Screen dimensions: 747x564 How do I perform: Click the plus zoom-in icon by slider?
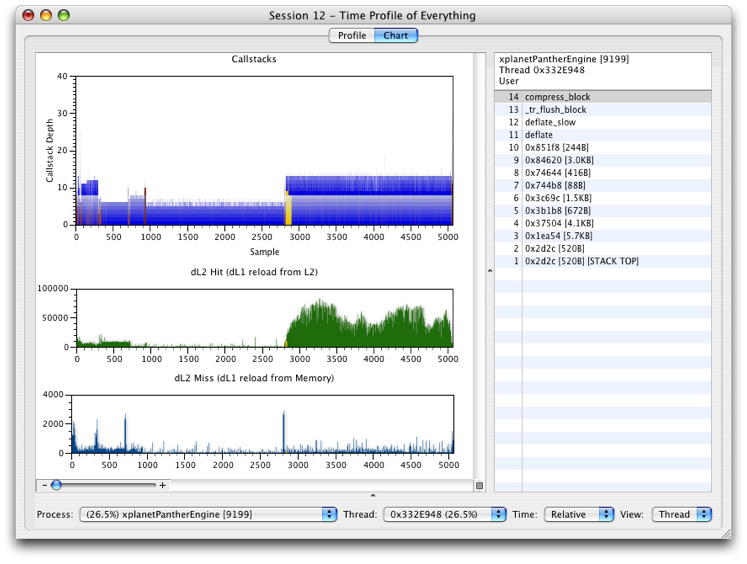[163, 485]
